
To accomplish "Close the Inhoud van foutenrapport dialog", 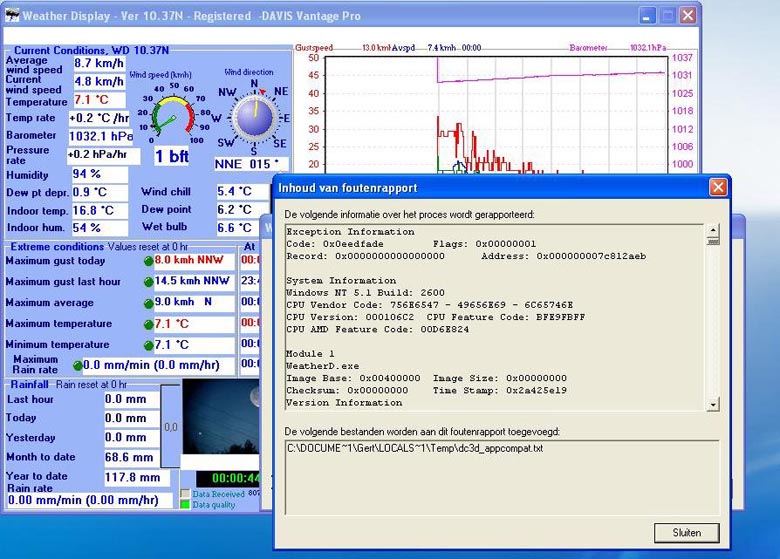I will pyautogui.click(x=718, y=187).
